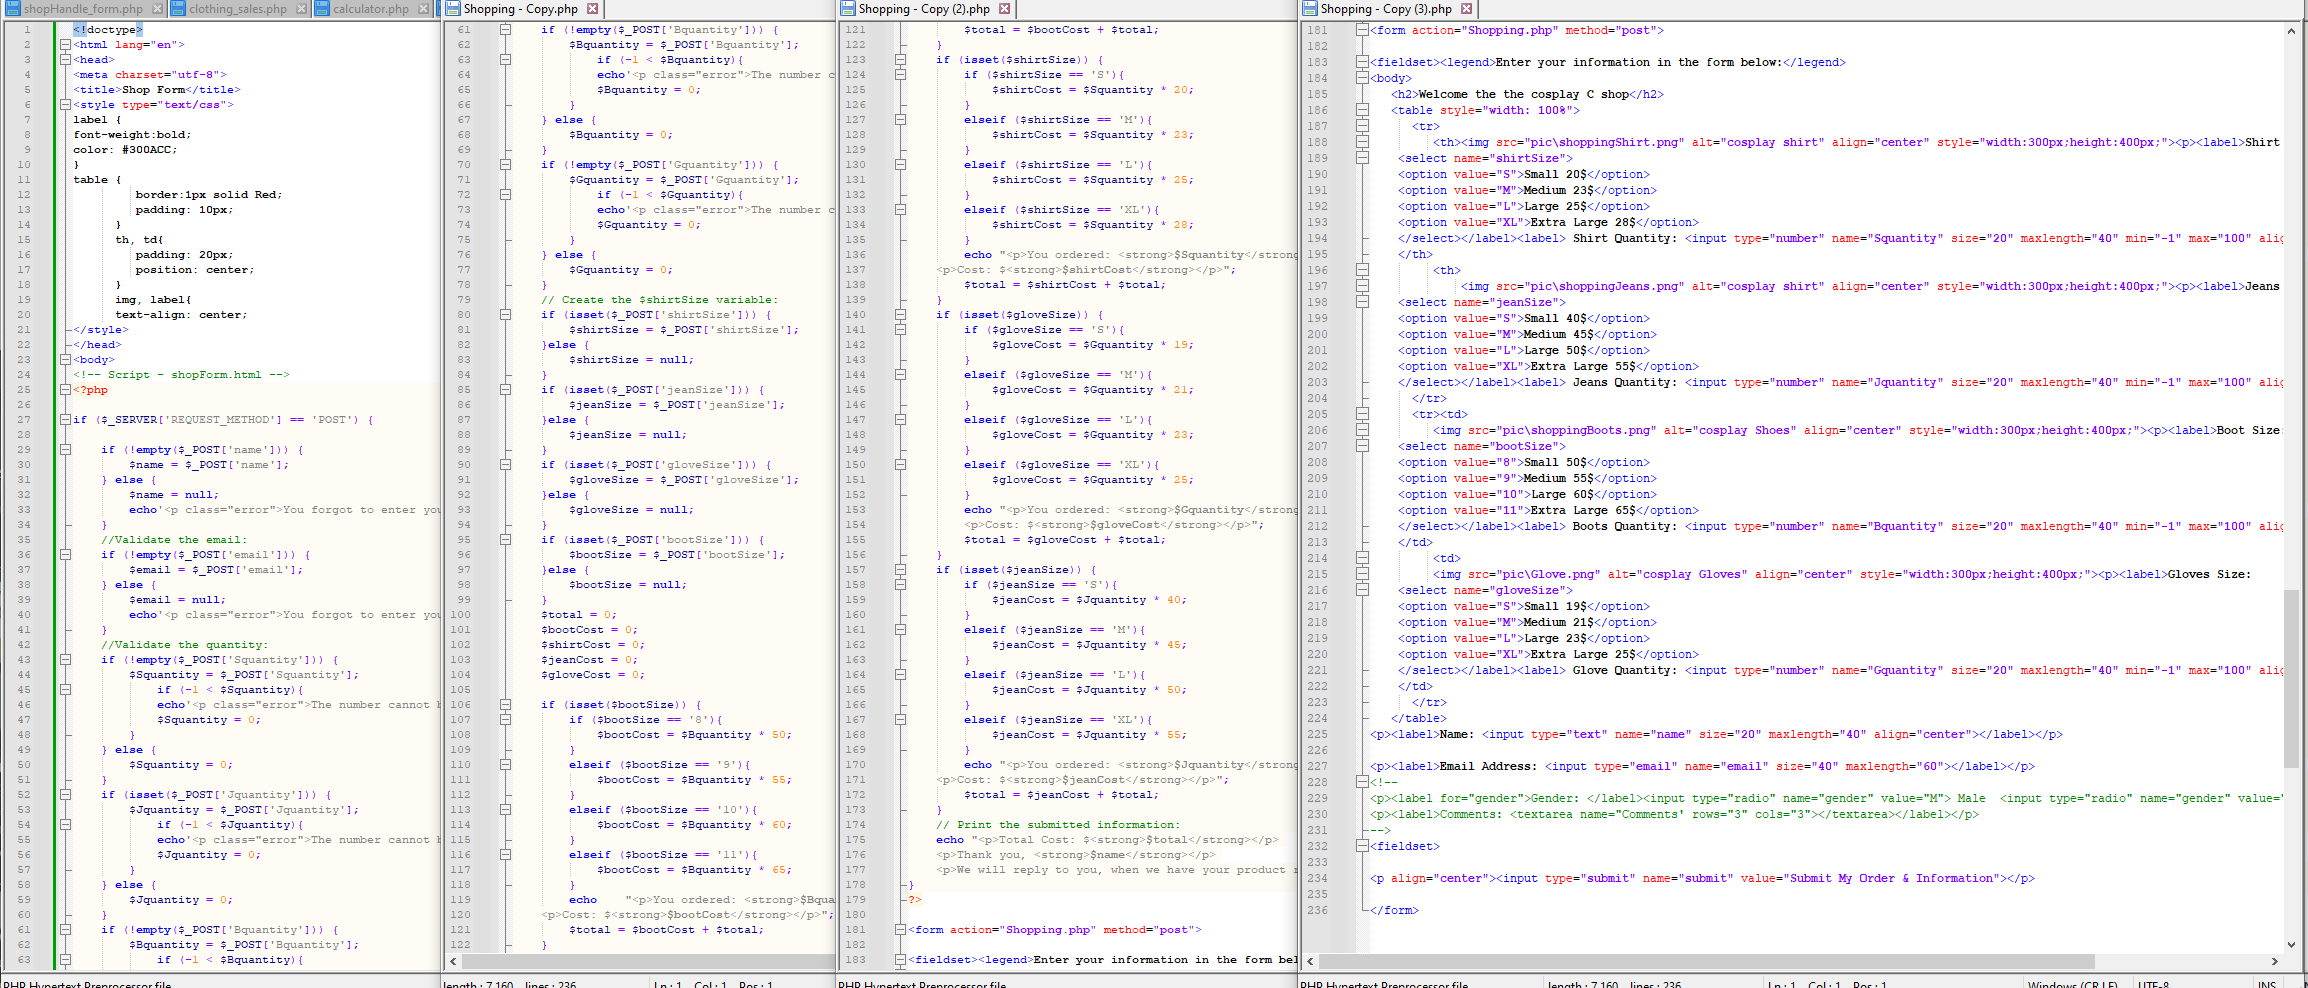Collapse the REQUEST_METHOD if block on line 27

tap(65, 420)
